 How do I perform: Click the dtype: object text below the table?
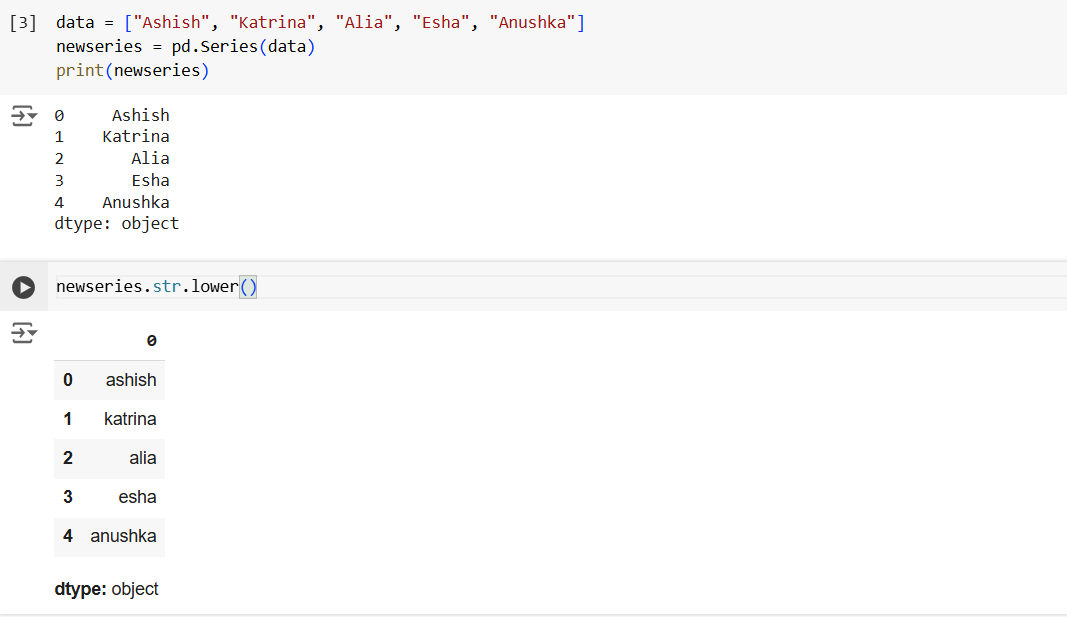106,589
